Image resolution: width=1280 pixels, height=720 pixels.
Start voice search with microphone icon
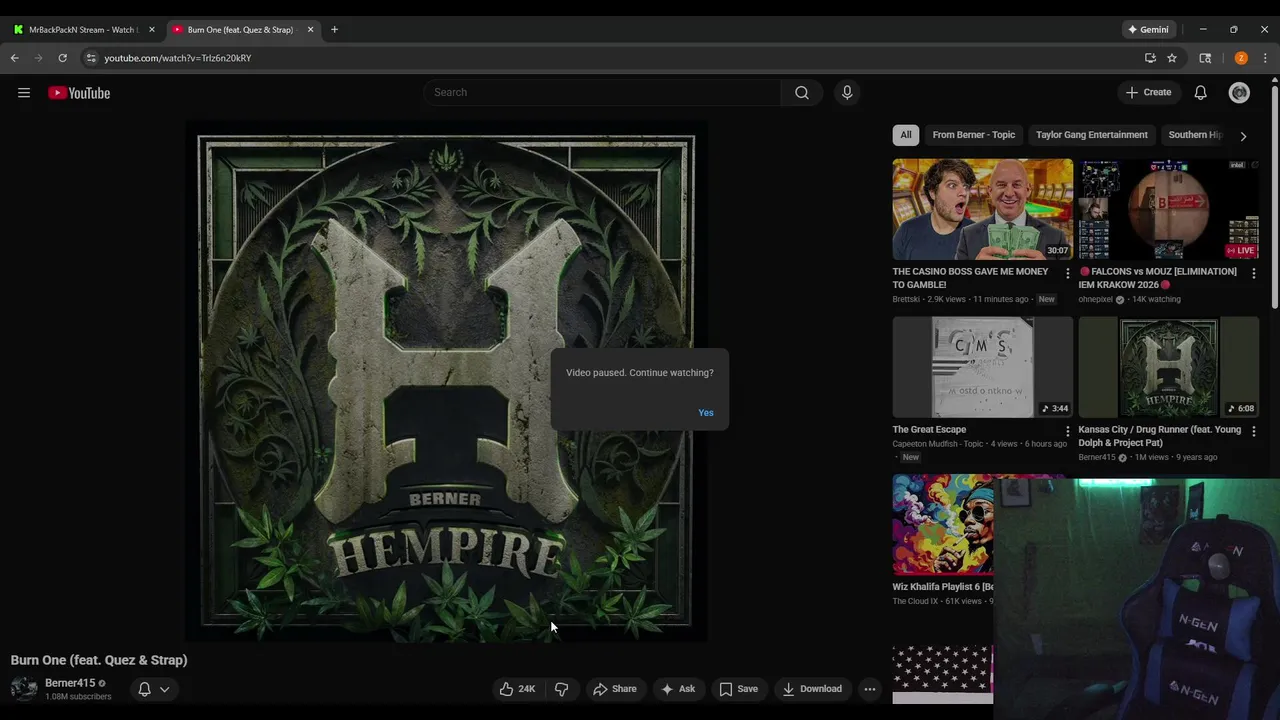coord(847,93)
